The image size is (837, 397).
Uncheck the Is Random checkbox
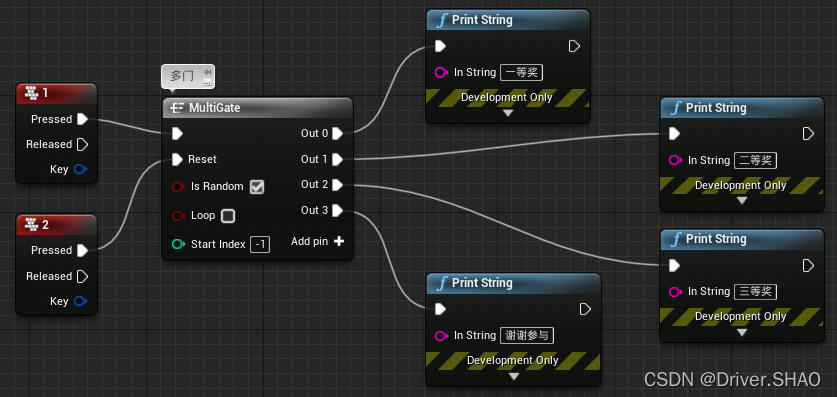point(257,187)
